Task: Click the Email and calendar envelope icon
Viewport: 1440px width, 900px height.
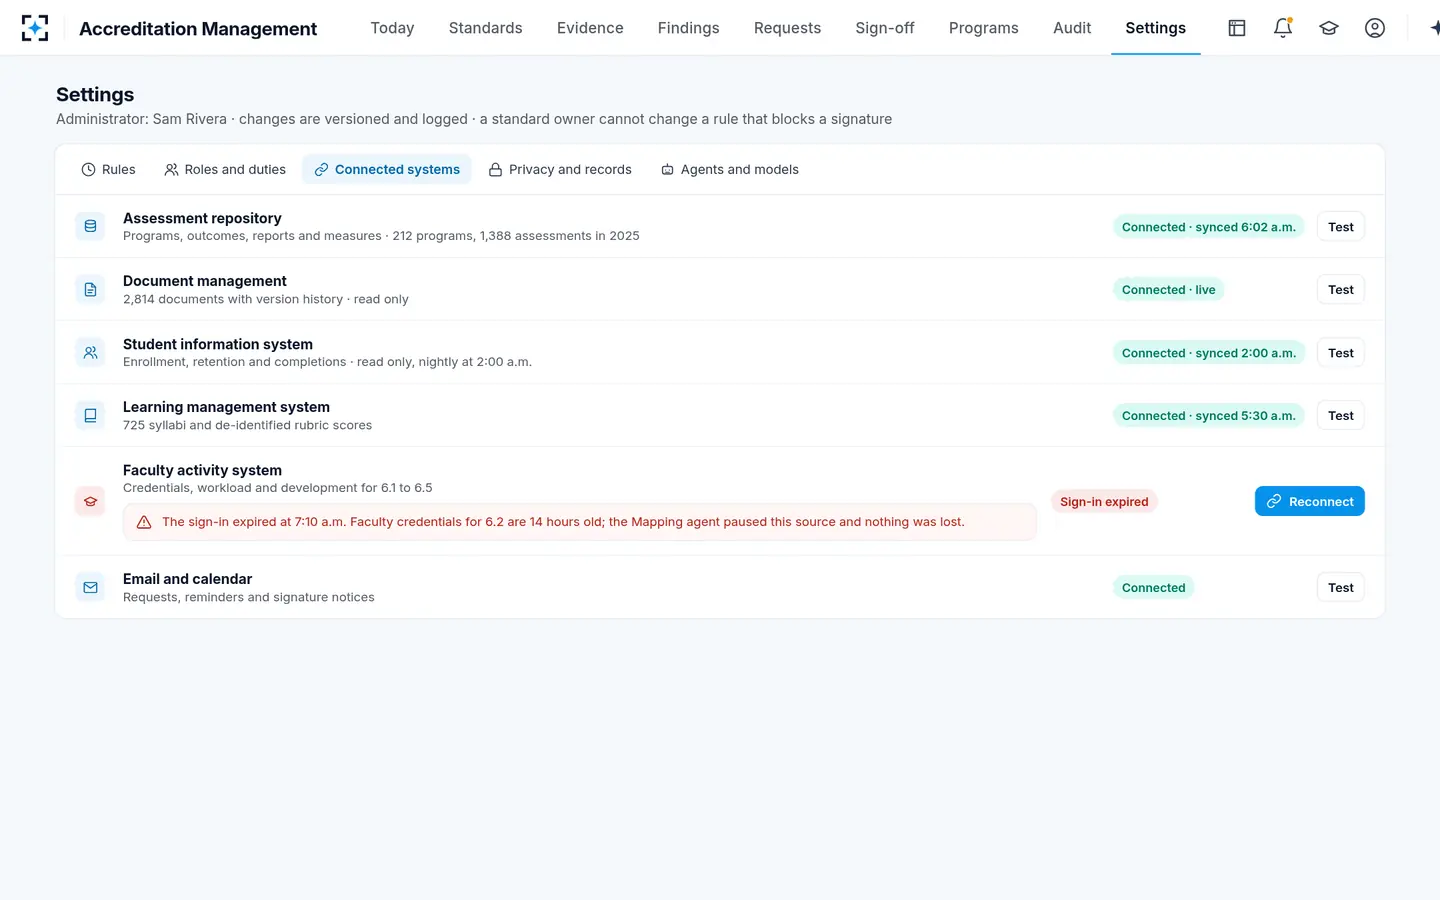Action: 90,587
